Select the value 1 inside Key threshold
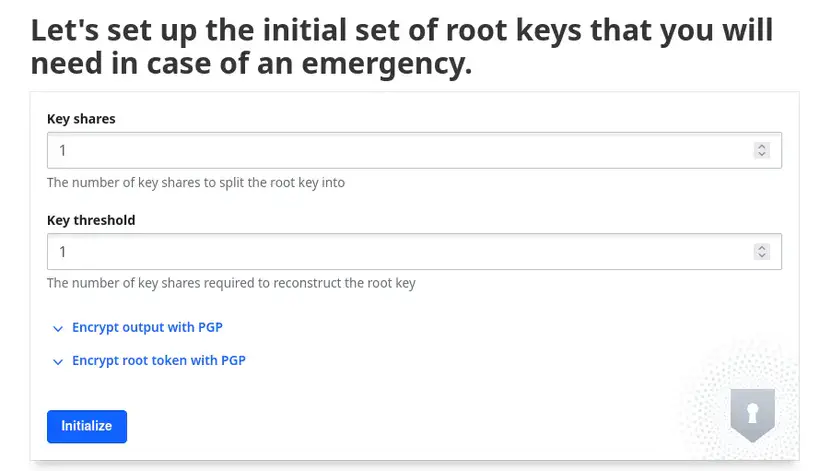The image size is (820, 471). [x=63, y=252]
